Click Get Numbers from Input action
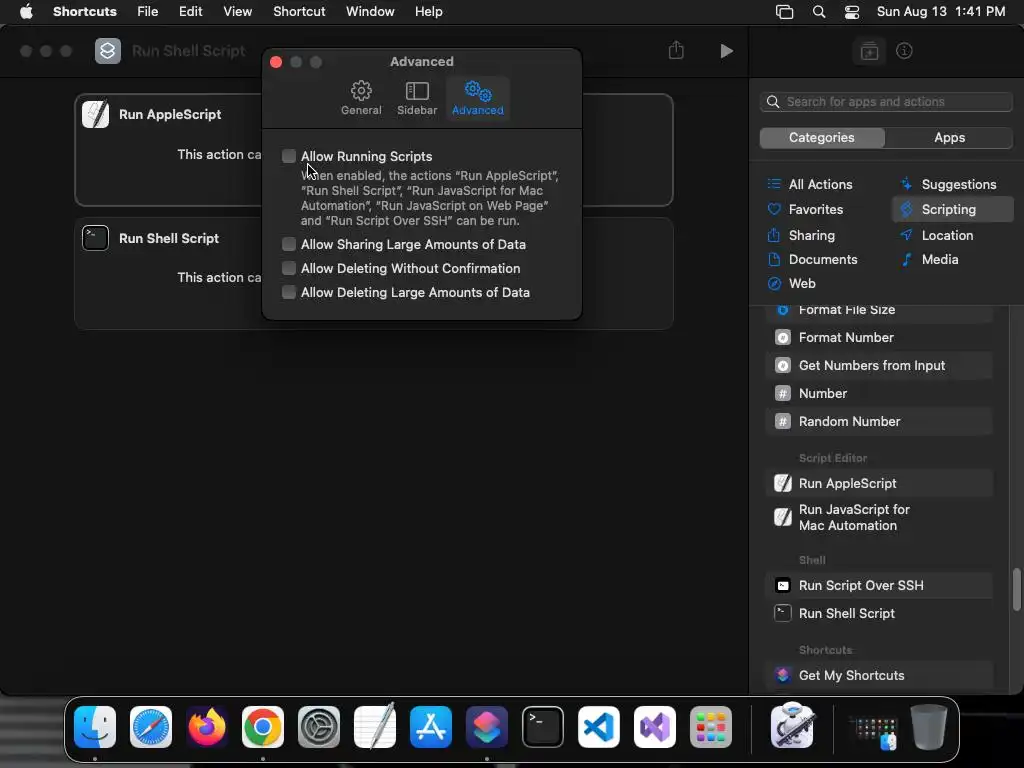The image size is (1024, 768). pyautogui.click(x=879, y=366)
